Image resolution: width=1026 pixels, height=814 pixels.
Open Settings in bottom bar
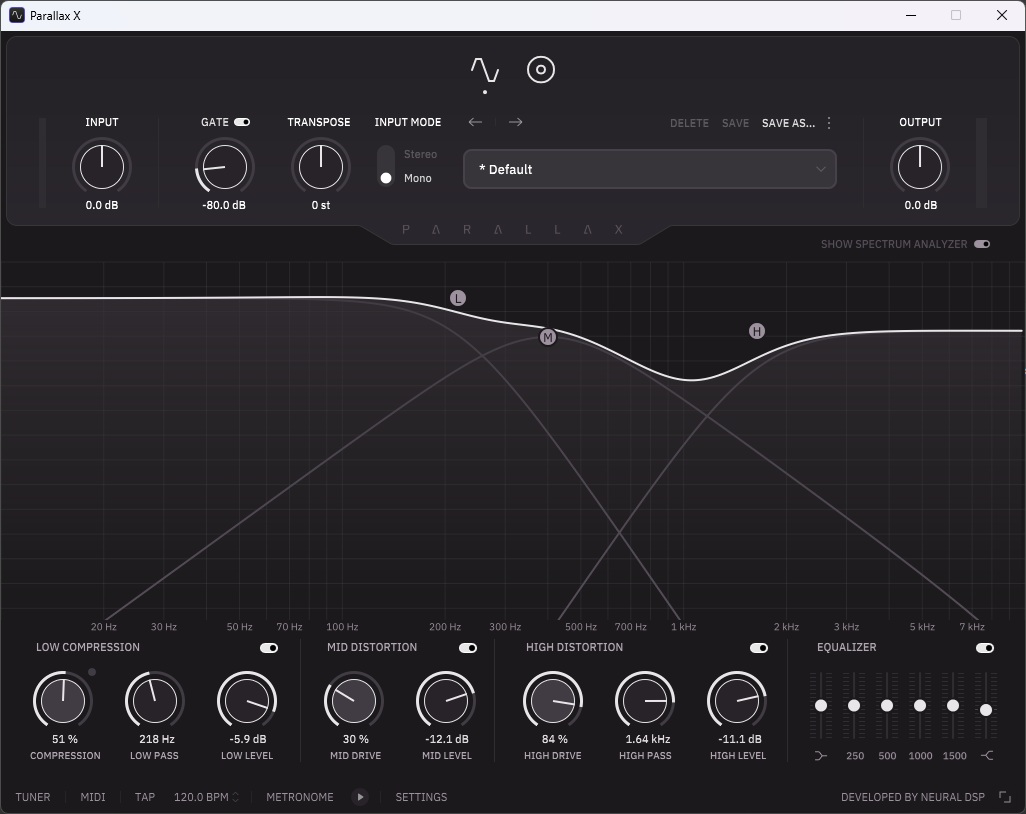tap(421, 797)
